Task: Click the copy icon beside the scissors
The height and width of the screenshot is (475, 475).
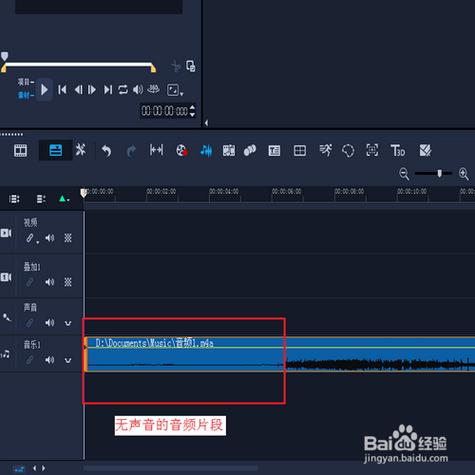Action: coord(191,66)
